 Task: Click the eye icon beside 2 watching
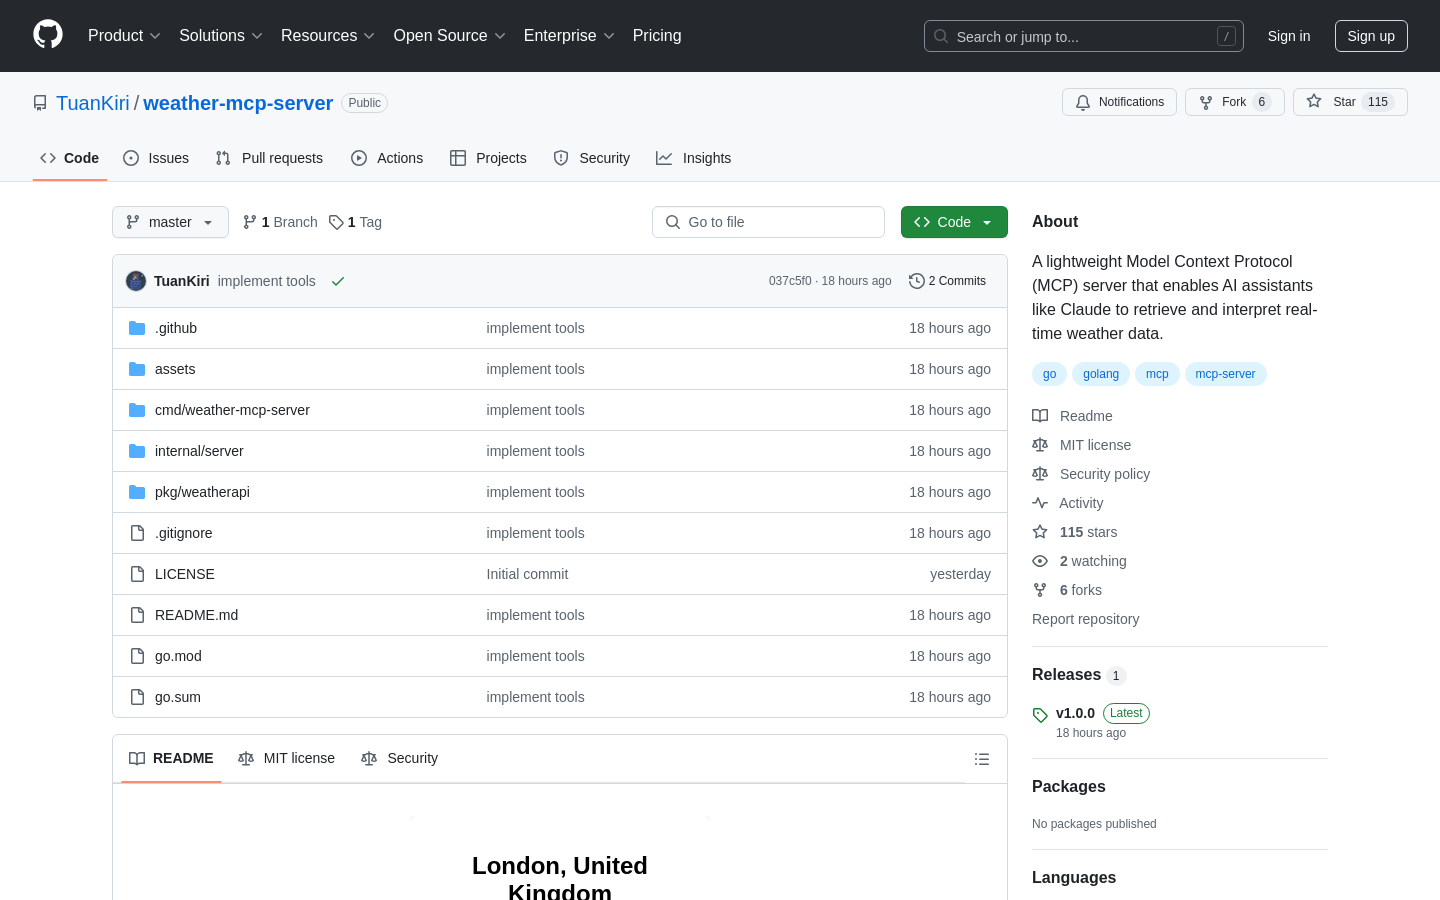coord(1040,561)
